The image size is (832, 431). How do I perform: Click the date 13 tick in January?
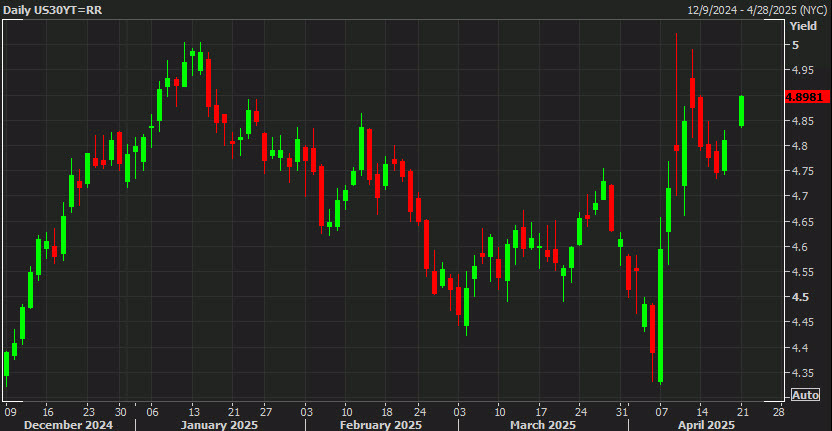pos(192,411)
